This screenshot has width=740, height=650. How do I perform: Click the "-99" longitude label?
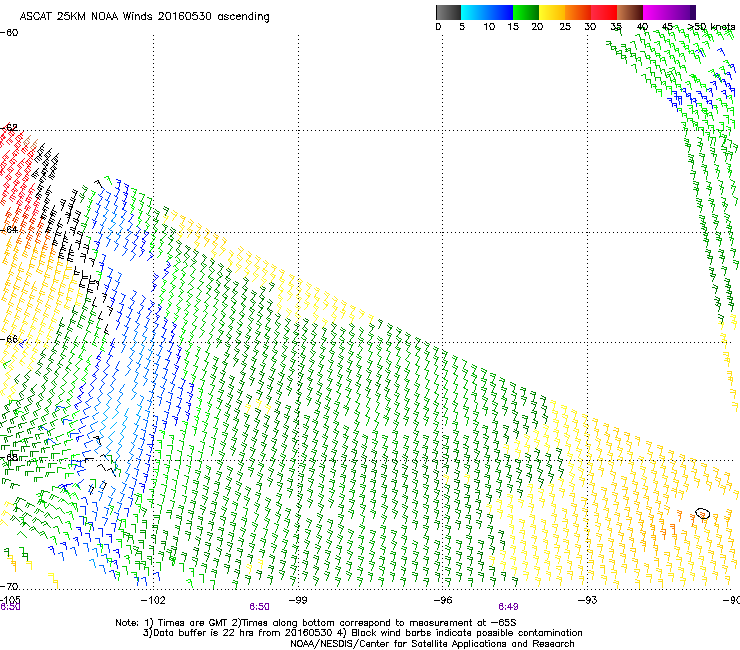point(298,600)
